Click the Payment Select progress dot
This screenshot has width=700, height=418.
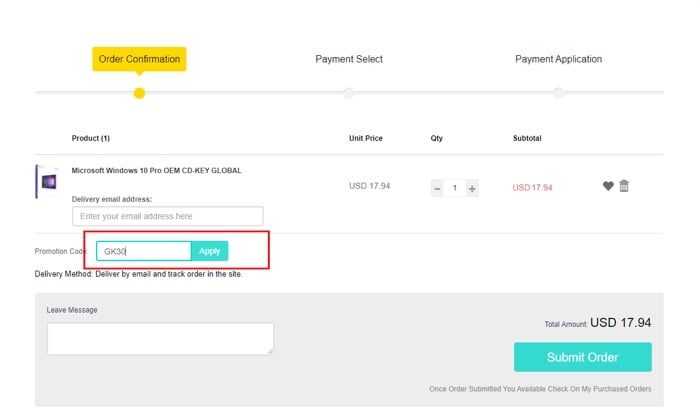click(349, 93)
